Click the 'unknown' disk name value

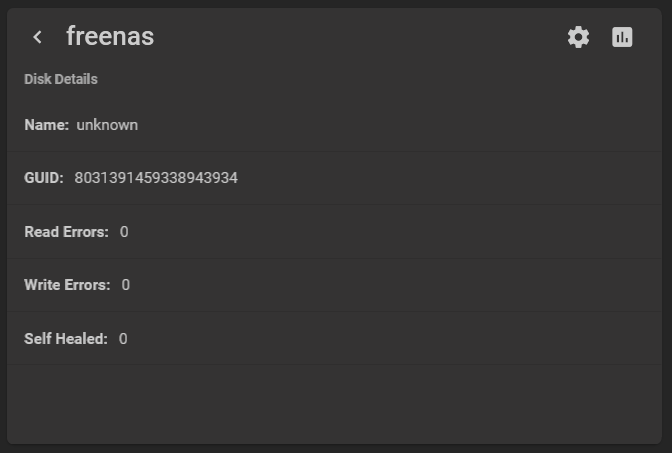point(107,125)
